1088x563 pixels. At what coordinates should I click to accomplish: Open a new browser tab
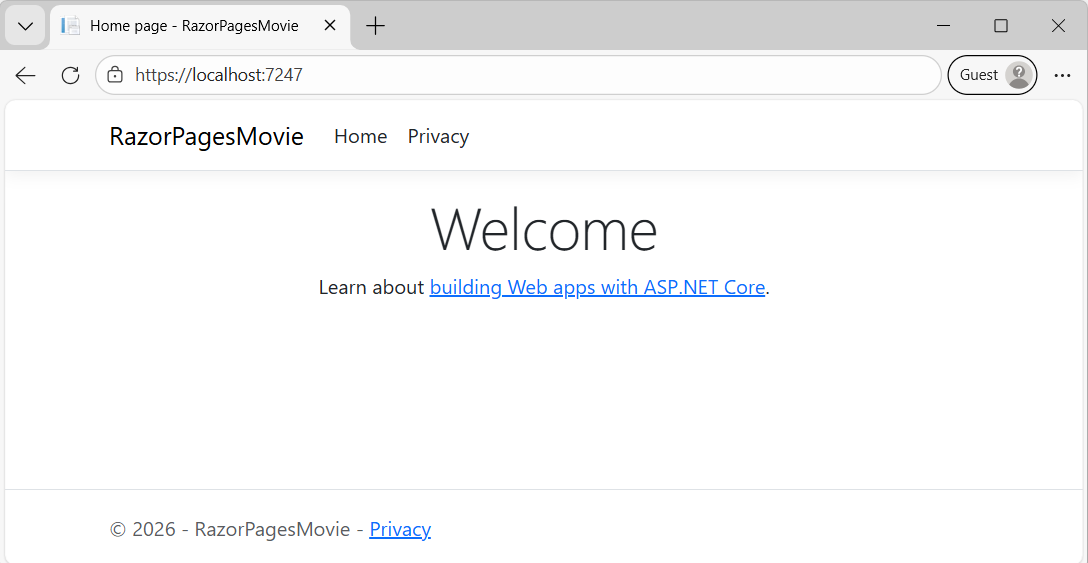[375, 26]
